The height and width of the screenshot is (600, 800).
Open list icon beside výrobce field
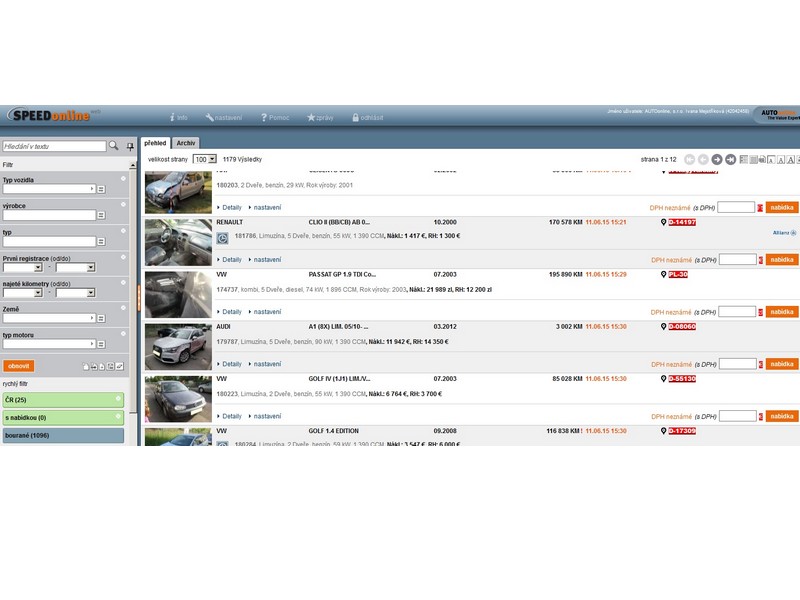101,215
